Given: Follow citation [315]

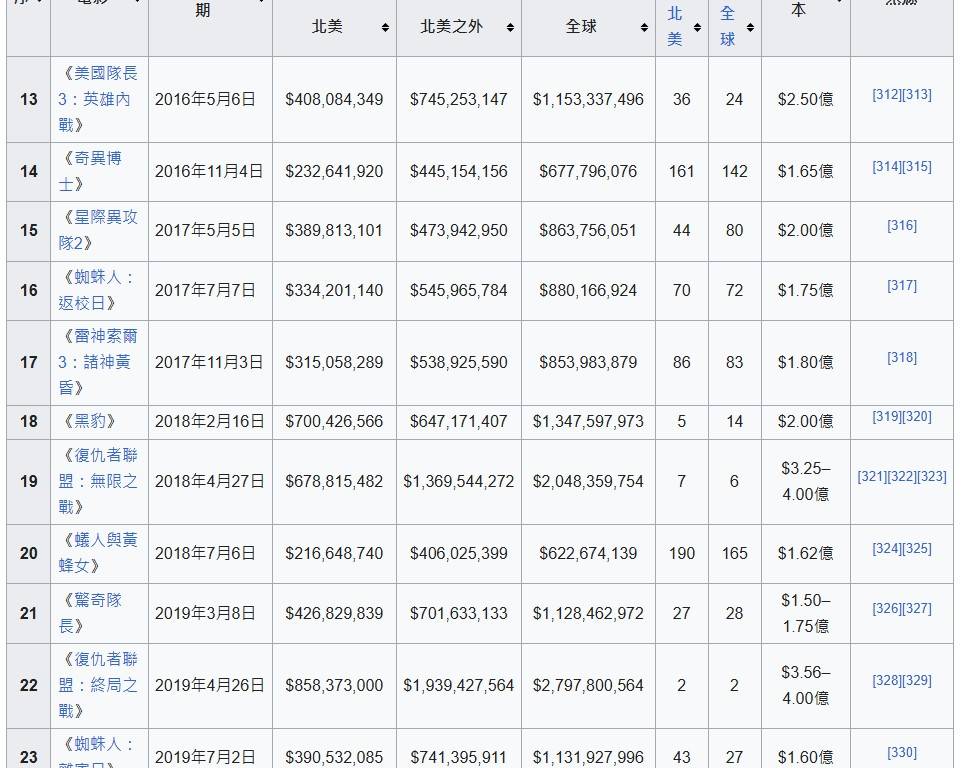Looking at the screenshot, I should 917,166.
